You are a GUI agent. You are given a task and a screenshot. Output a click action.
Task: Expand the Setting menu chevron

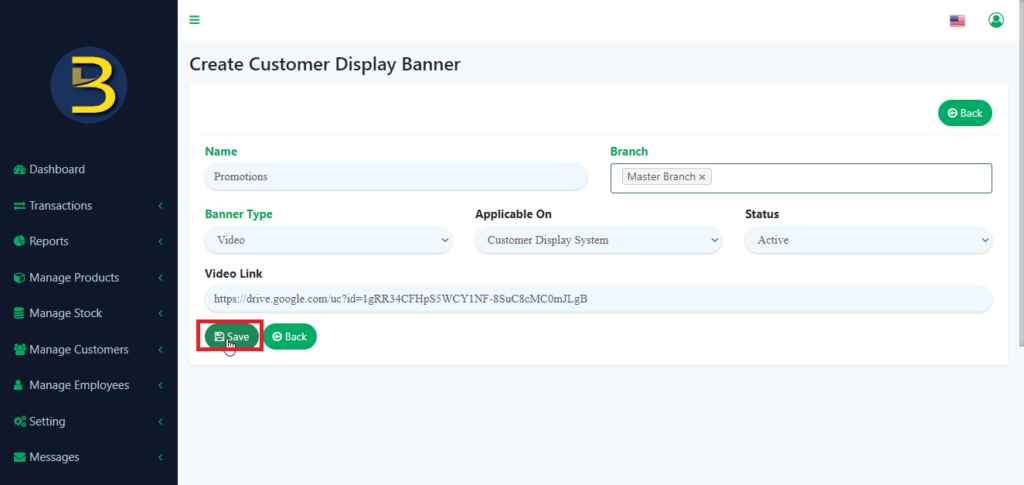pos(161,422)
